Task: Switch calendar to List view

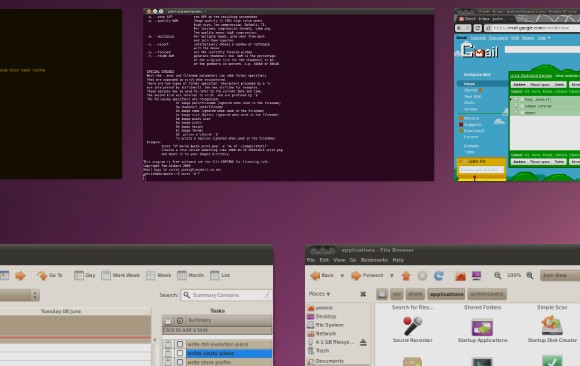Action: (x=220, y=275)
